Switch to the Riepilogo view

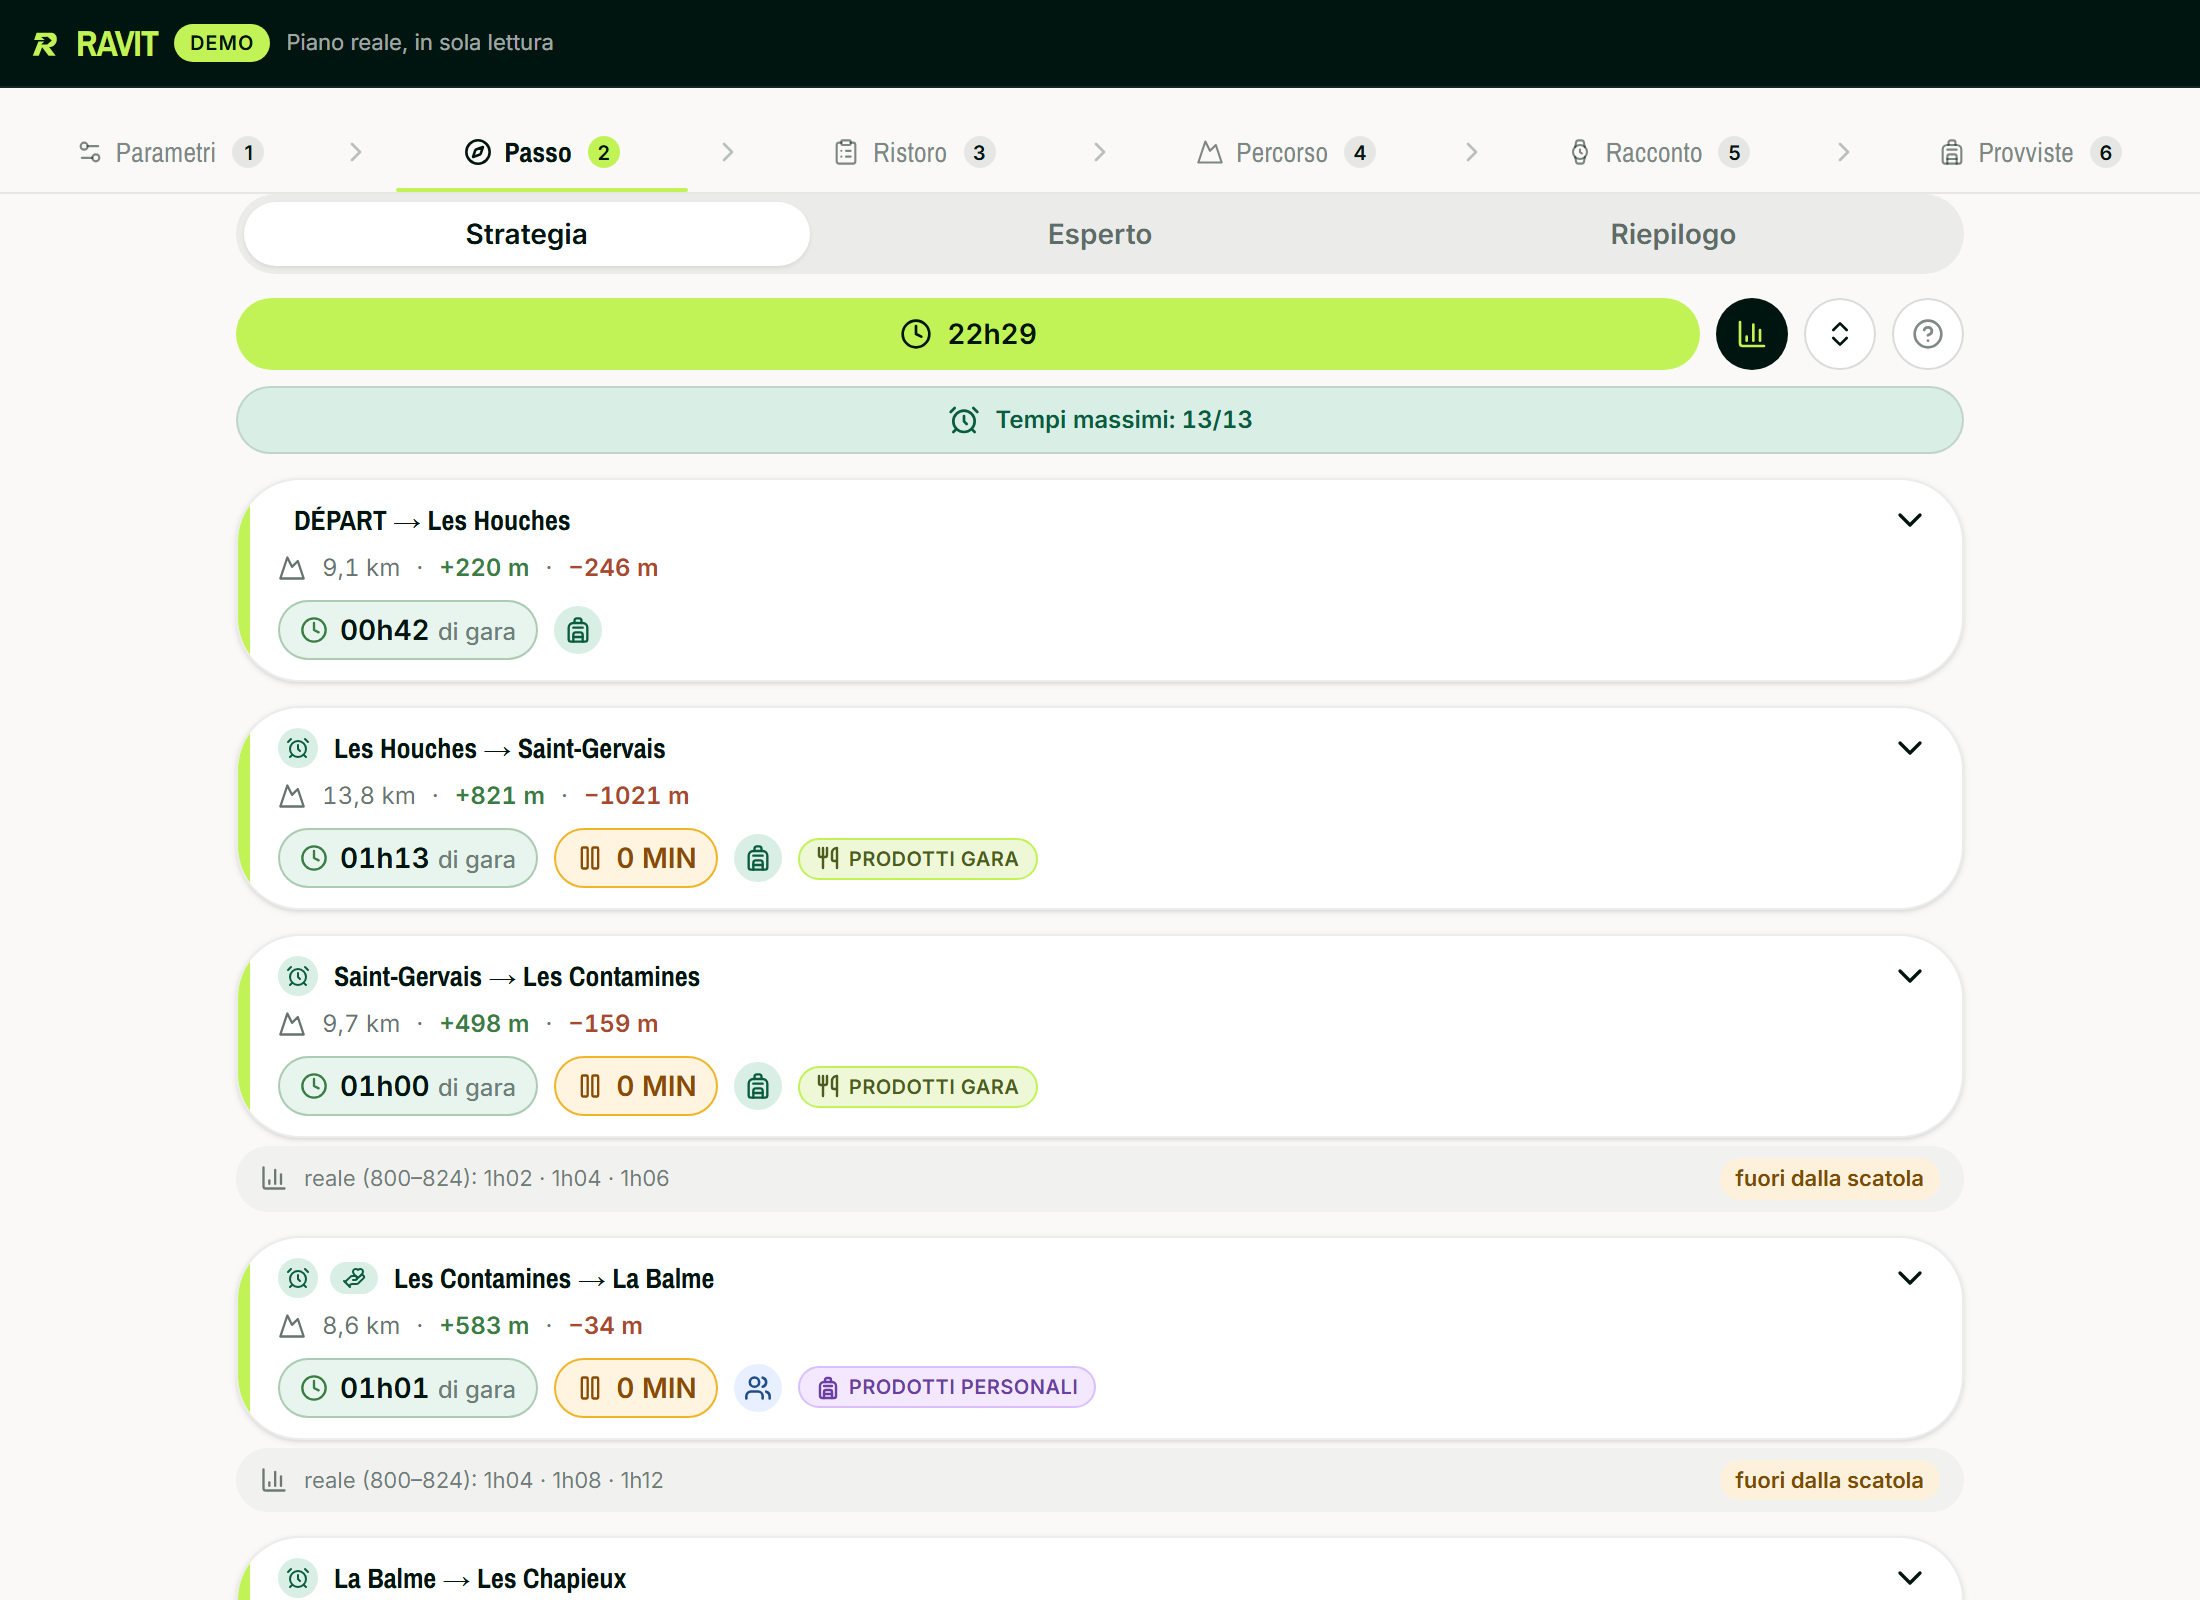[x=1672, y=234]
